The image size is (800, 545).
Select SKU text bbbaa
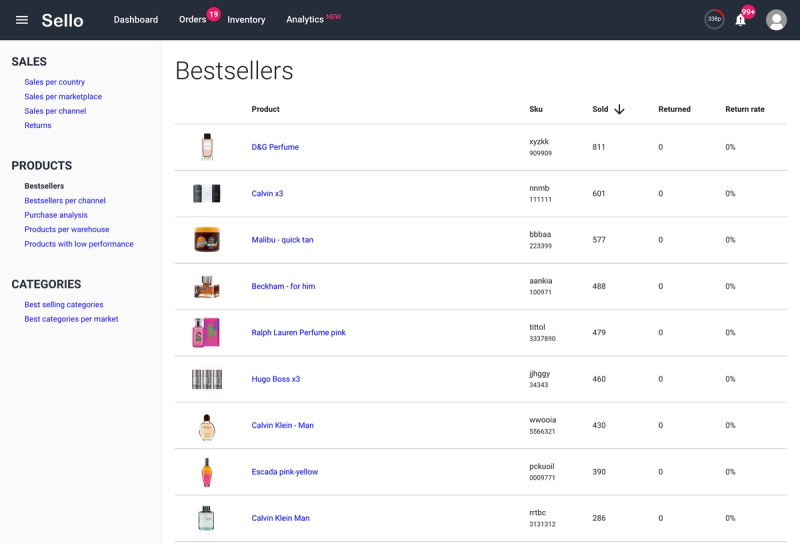point(540,234)
